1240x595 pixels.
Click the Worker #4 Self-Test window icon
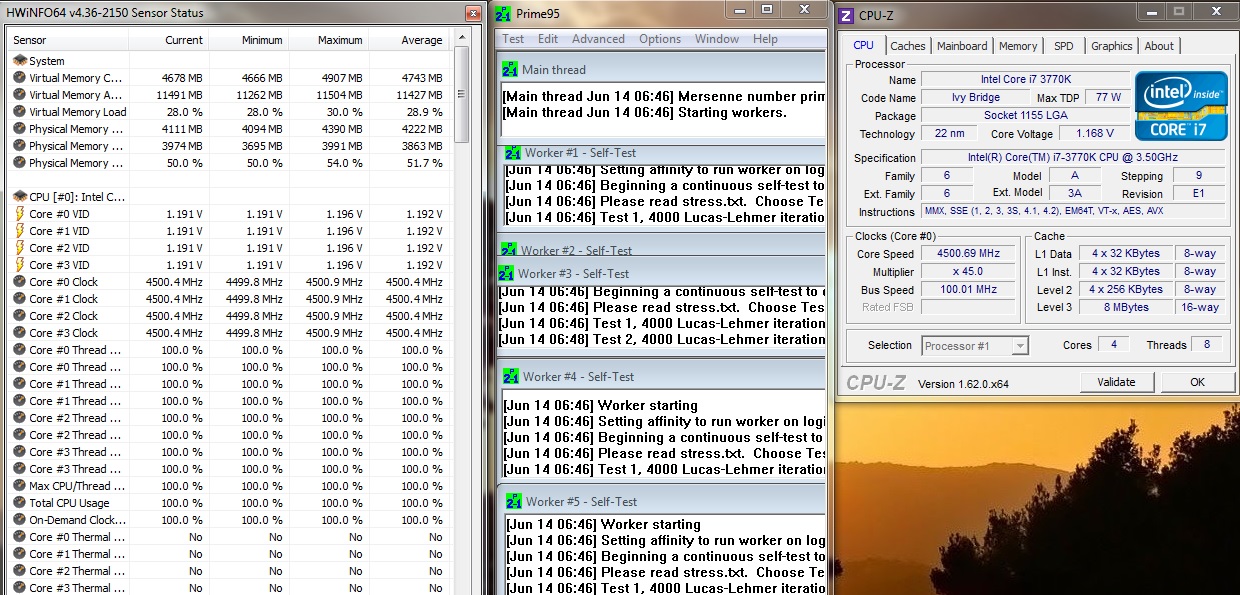(x=512, y=376)
